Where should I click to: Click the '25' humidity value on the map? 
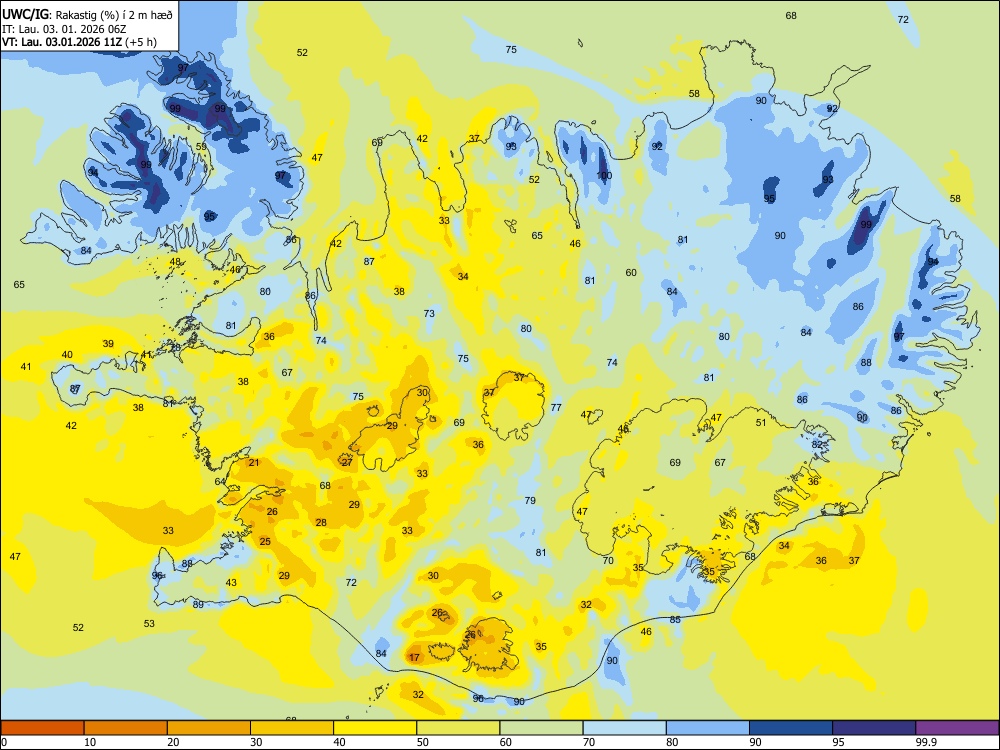tap(265, 541)
